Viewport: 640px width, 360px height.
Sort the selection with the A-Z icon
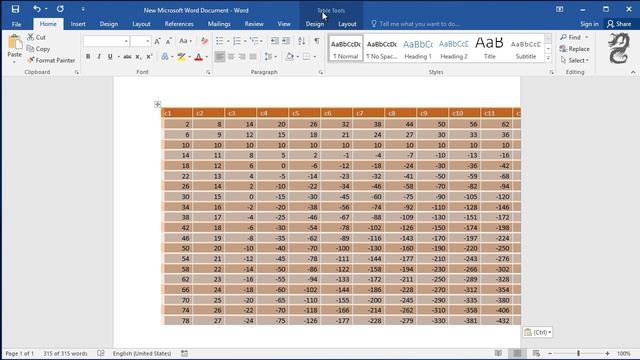302,41
